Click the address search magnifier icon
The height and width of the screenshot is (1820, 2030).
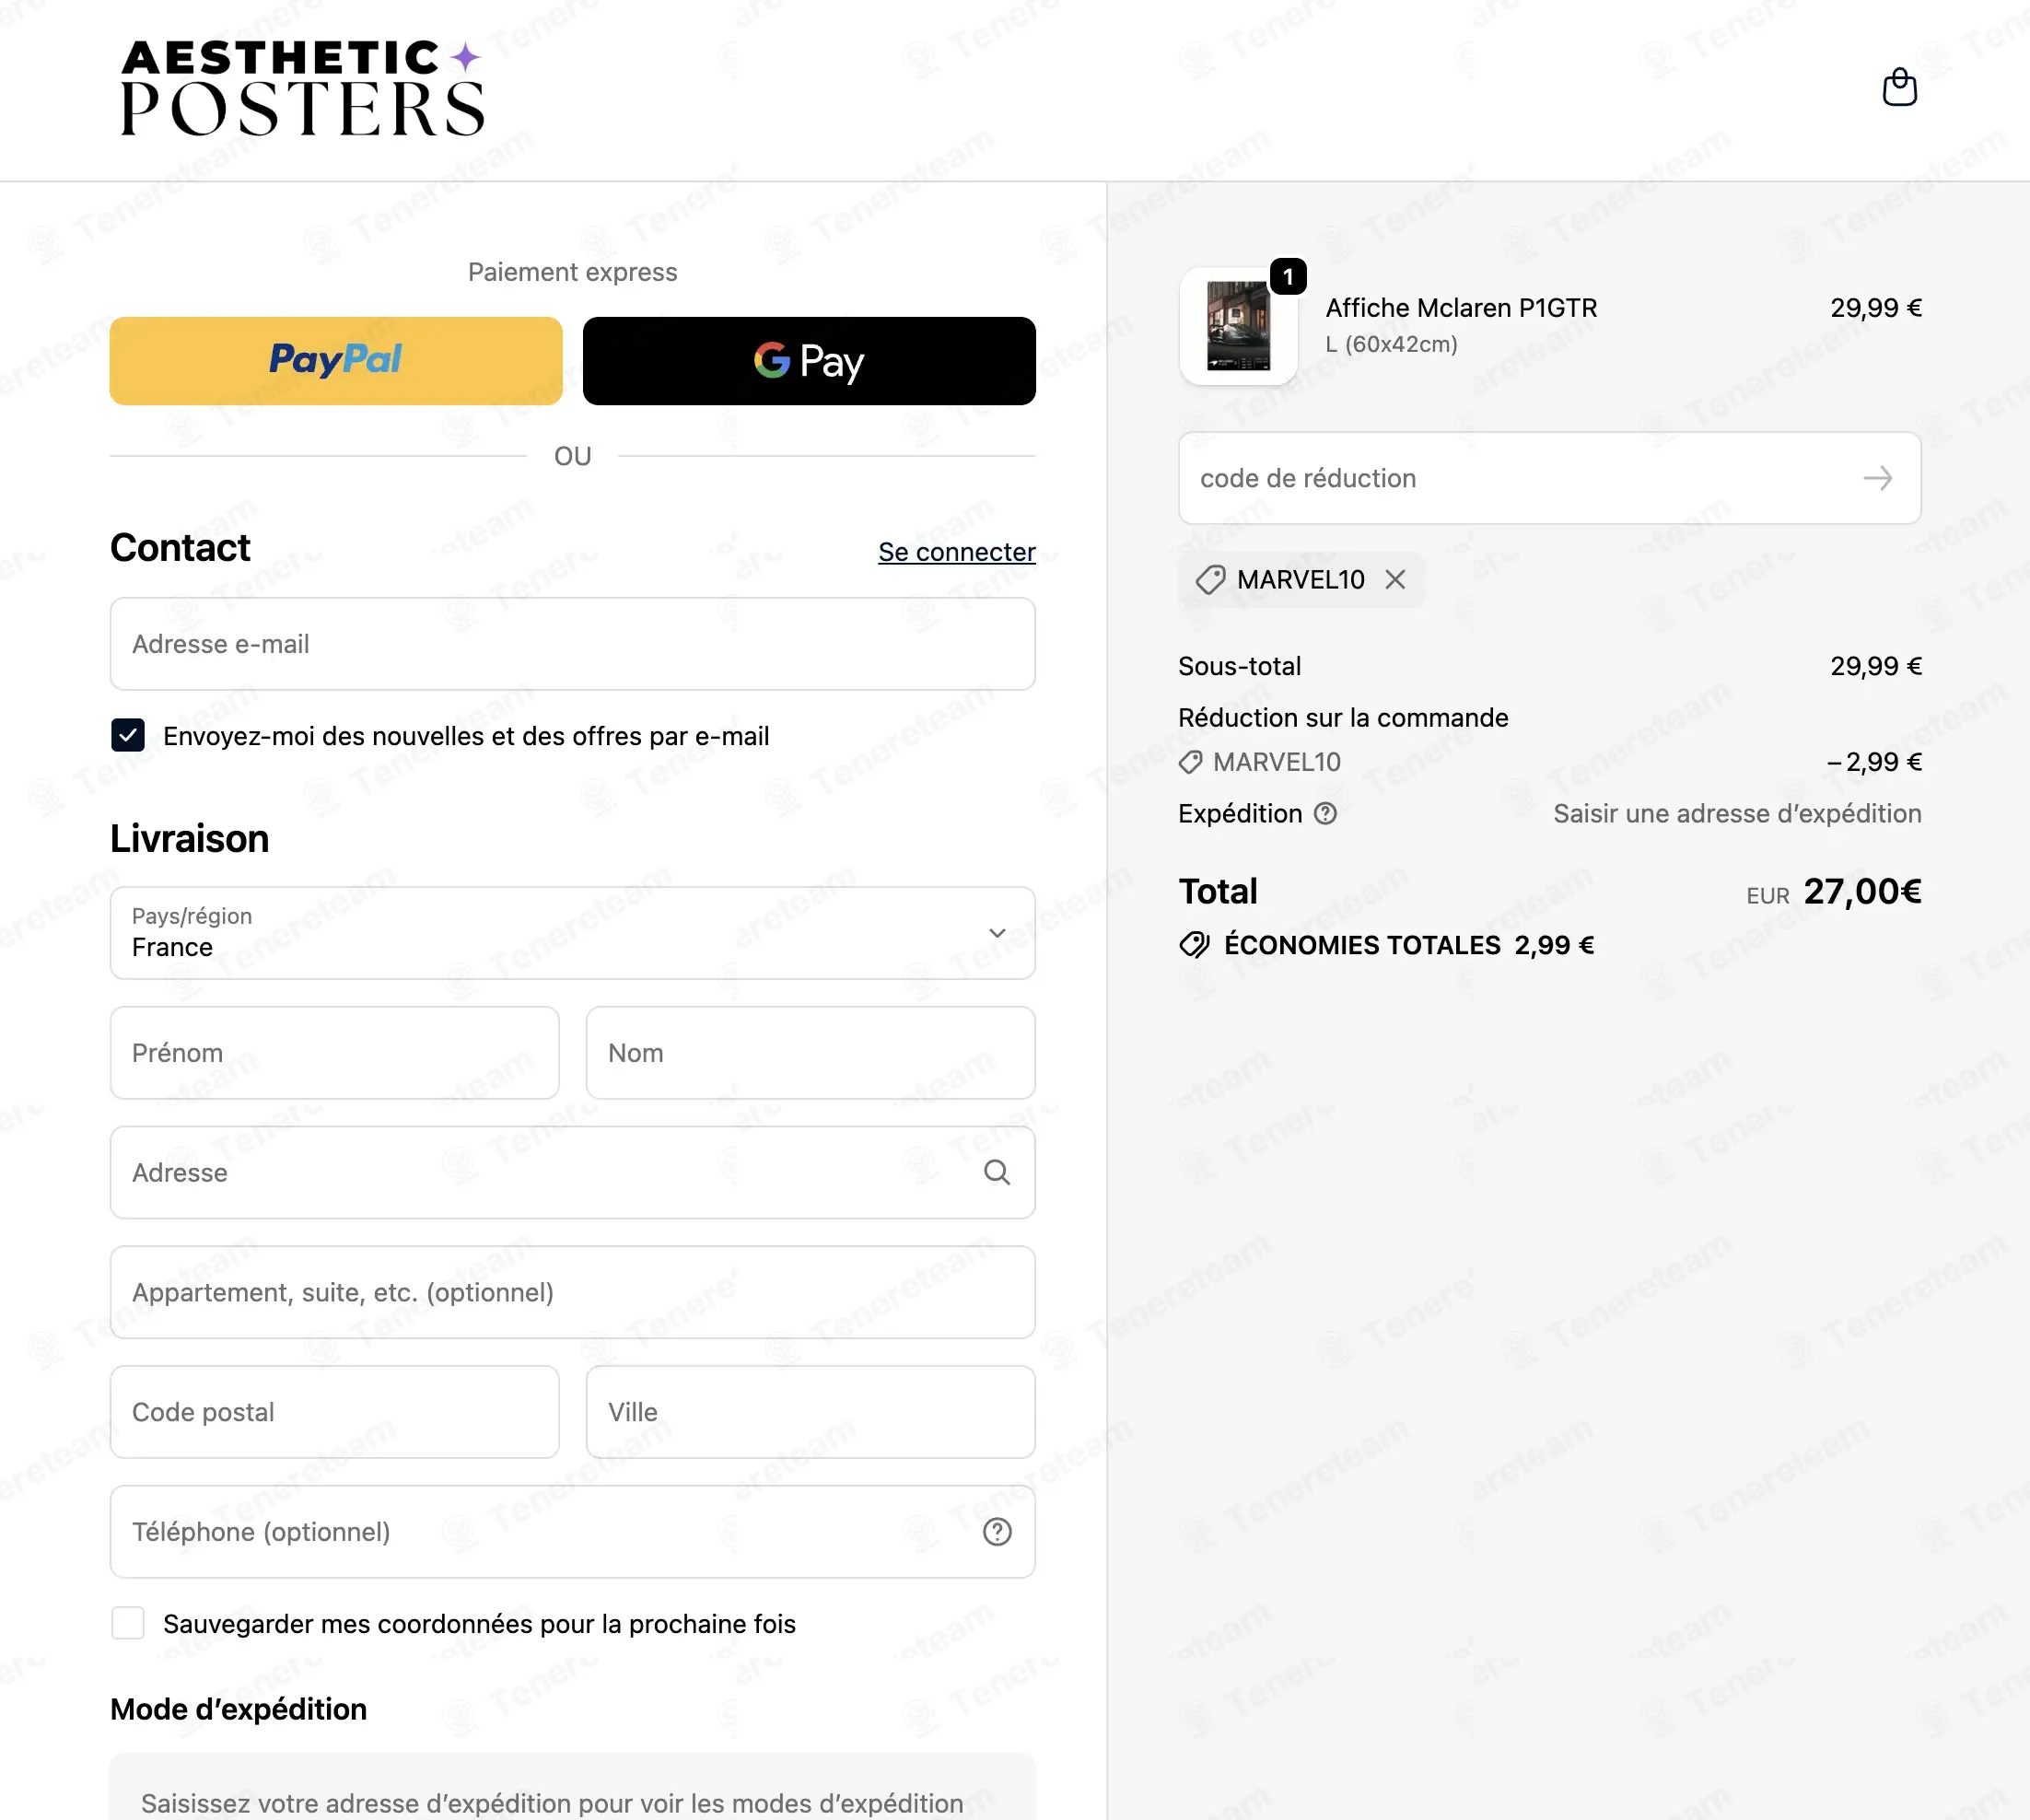click(996, 1172)
